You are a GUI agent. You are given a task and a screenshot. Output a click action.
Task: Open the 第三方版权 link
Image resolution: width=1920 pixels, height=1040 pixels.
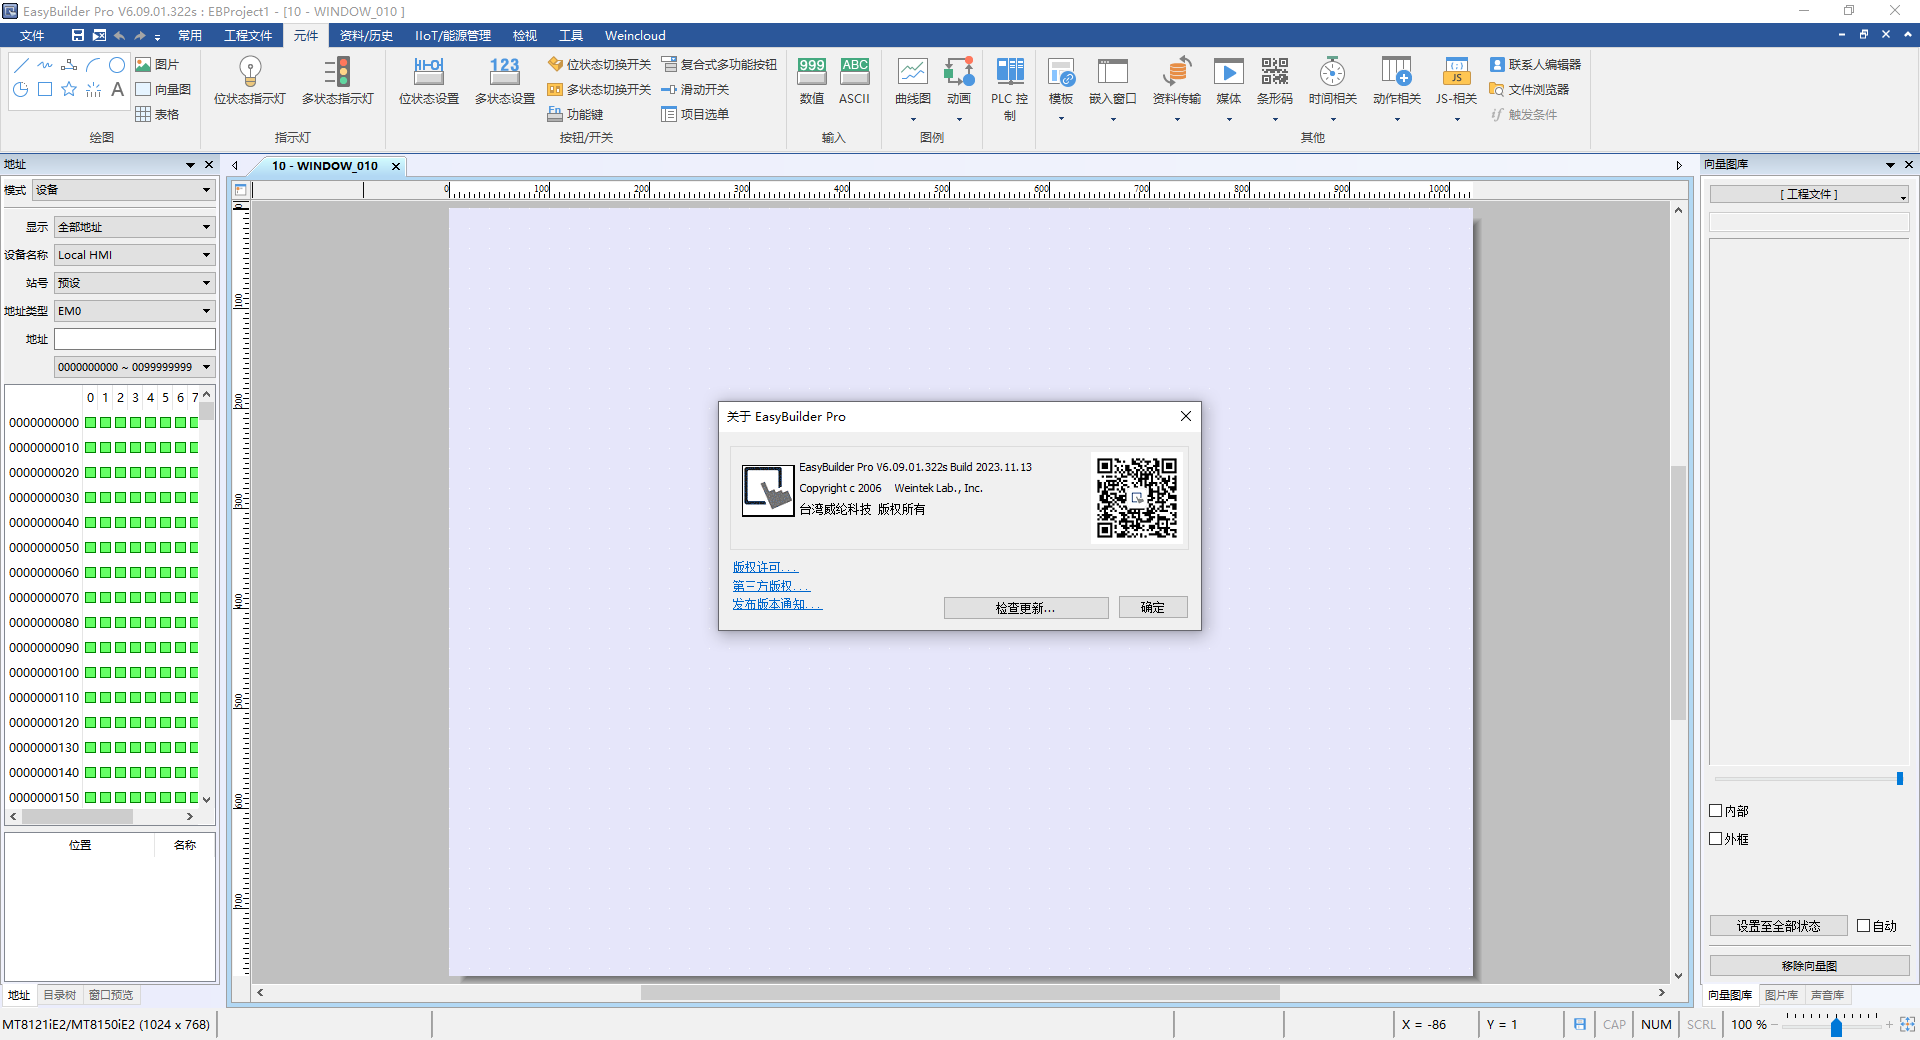click(x=771, y=586)
